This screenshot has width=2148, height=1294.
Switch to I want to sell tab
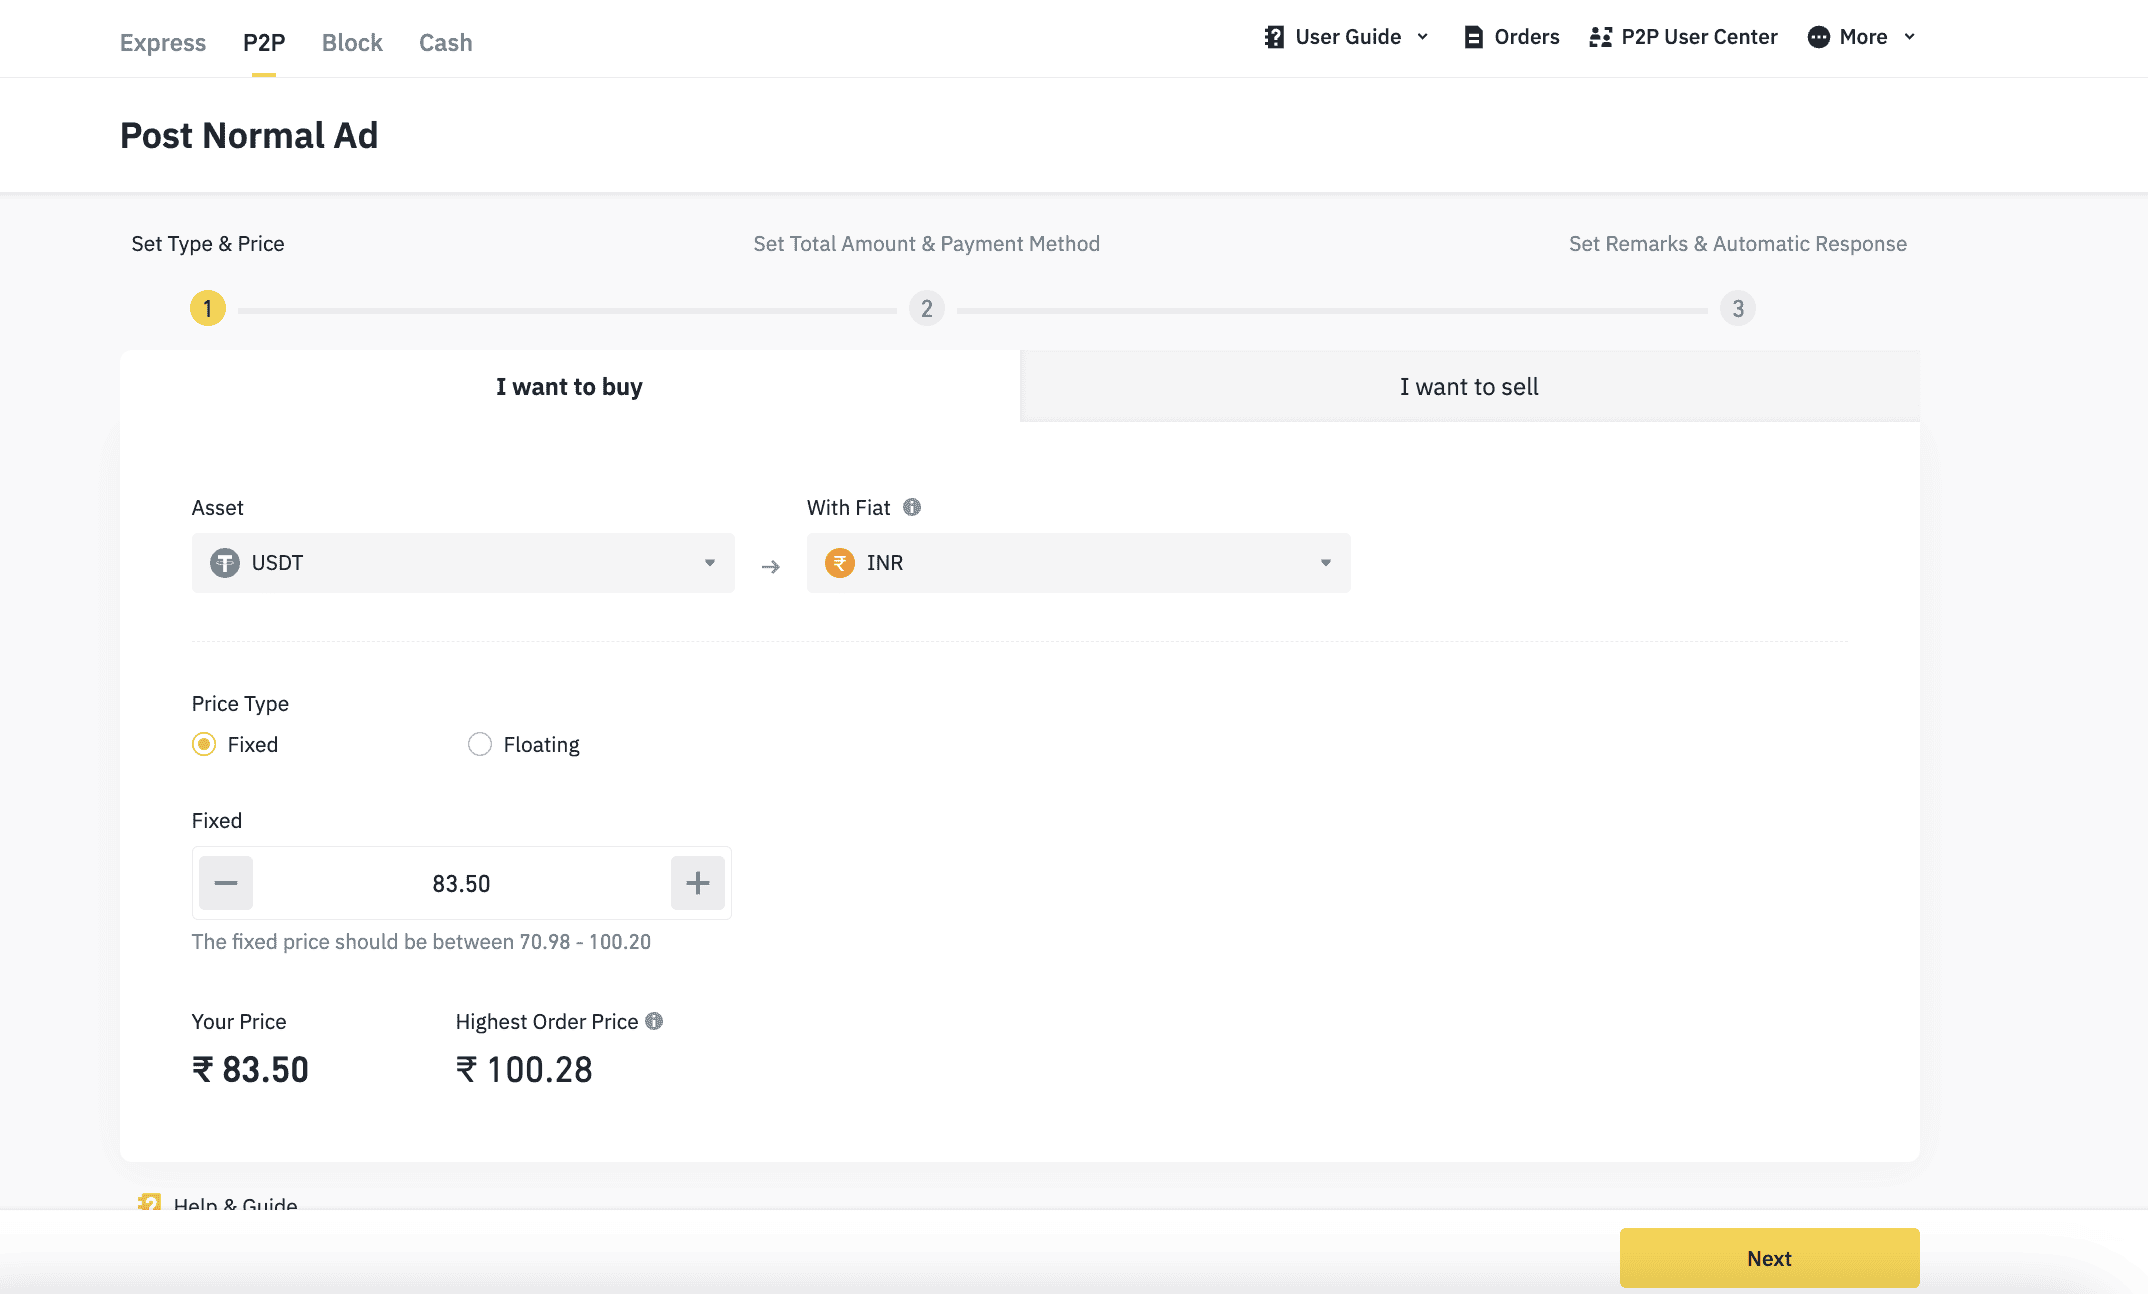pos(1468,387)
